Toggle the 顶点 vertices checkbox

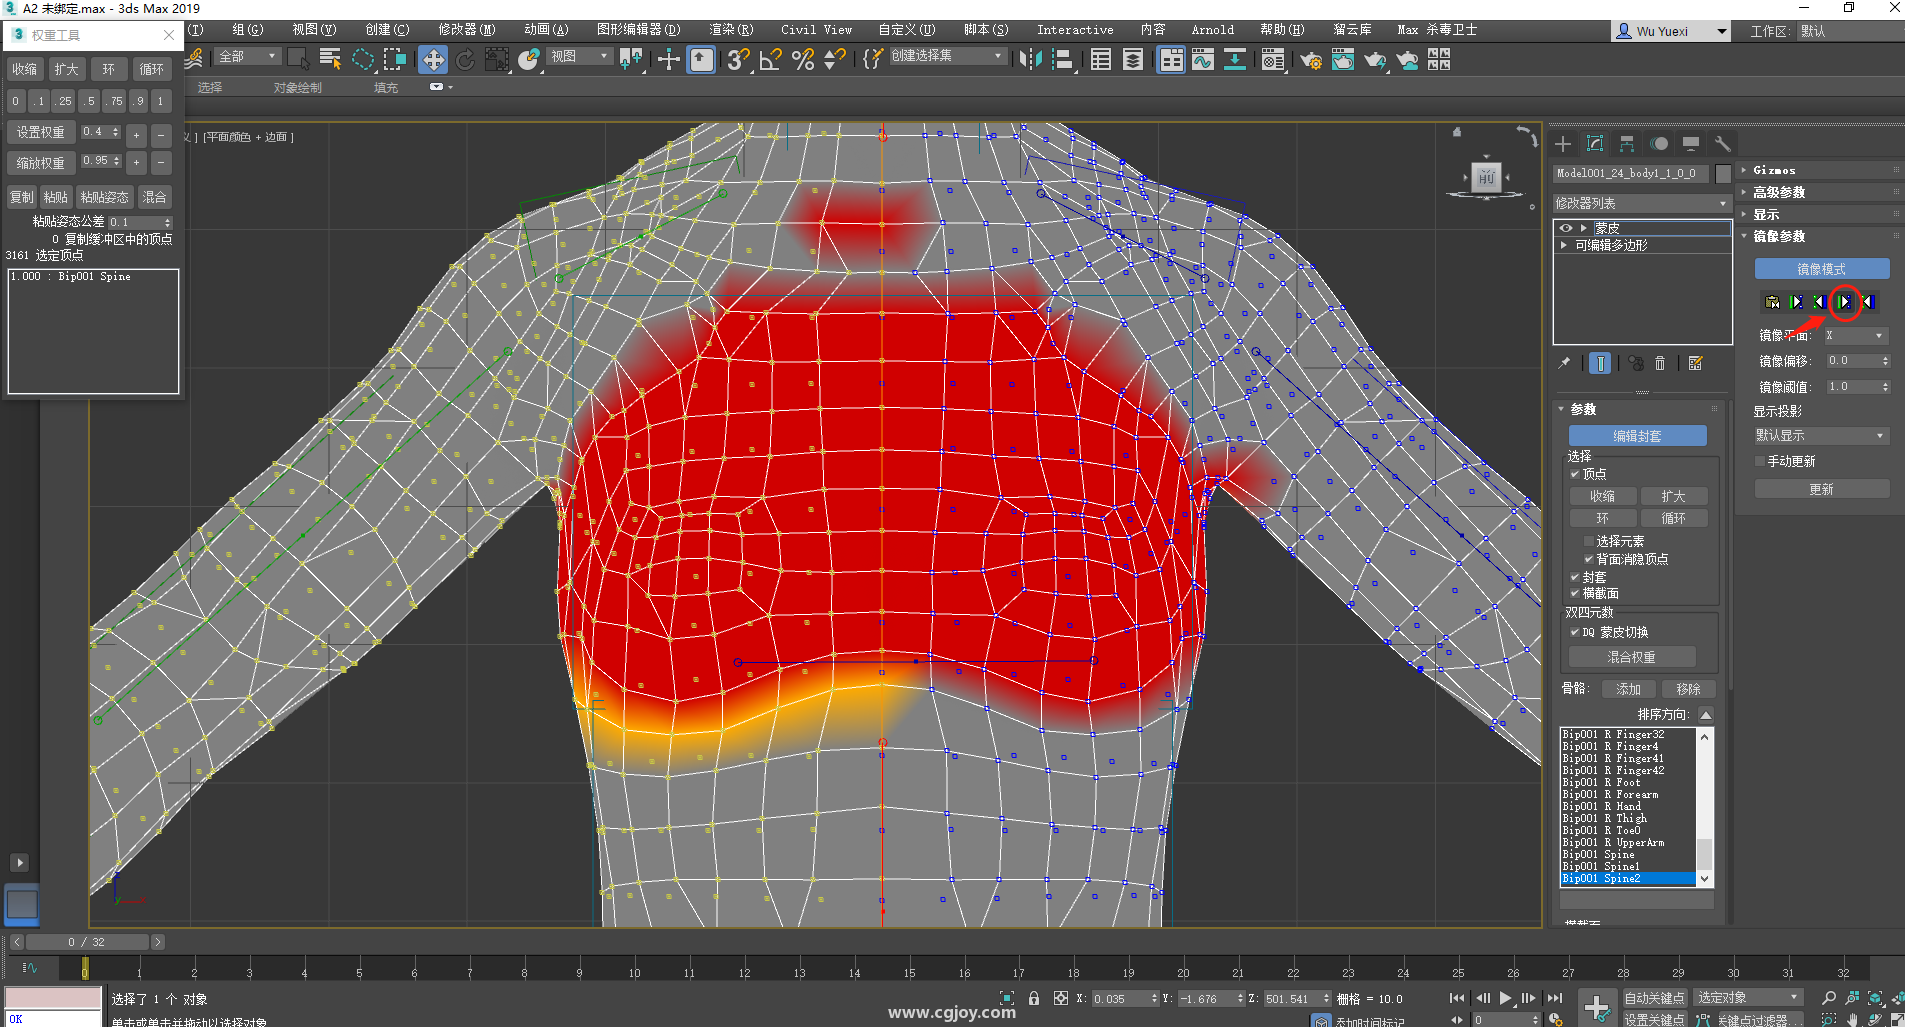[x=1575, y=474]
